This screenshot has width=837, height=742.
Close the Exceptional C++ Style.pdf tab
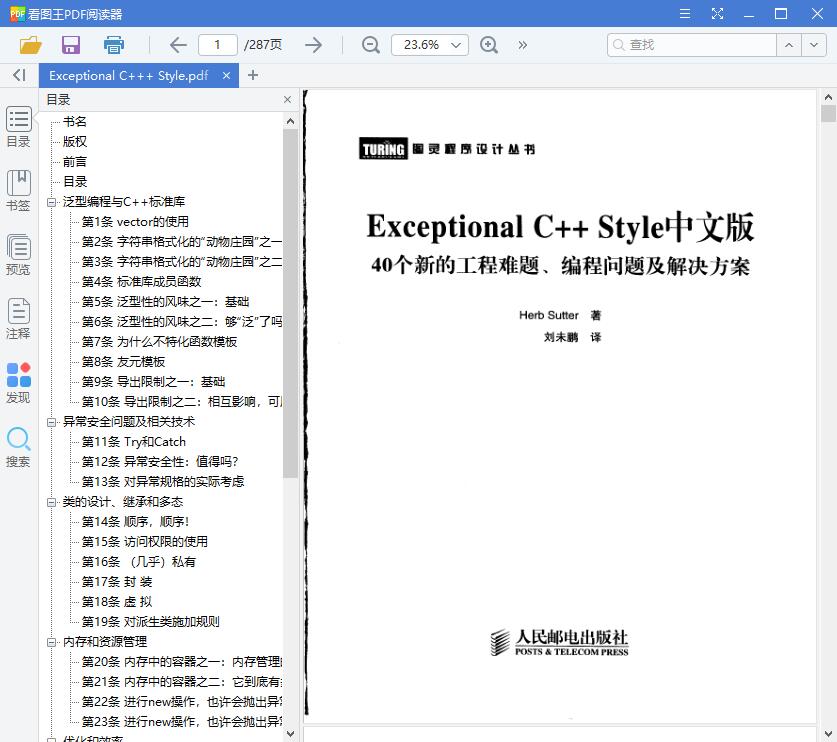[226, 76]
